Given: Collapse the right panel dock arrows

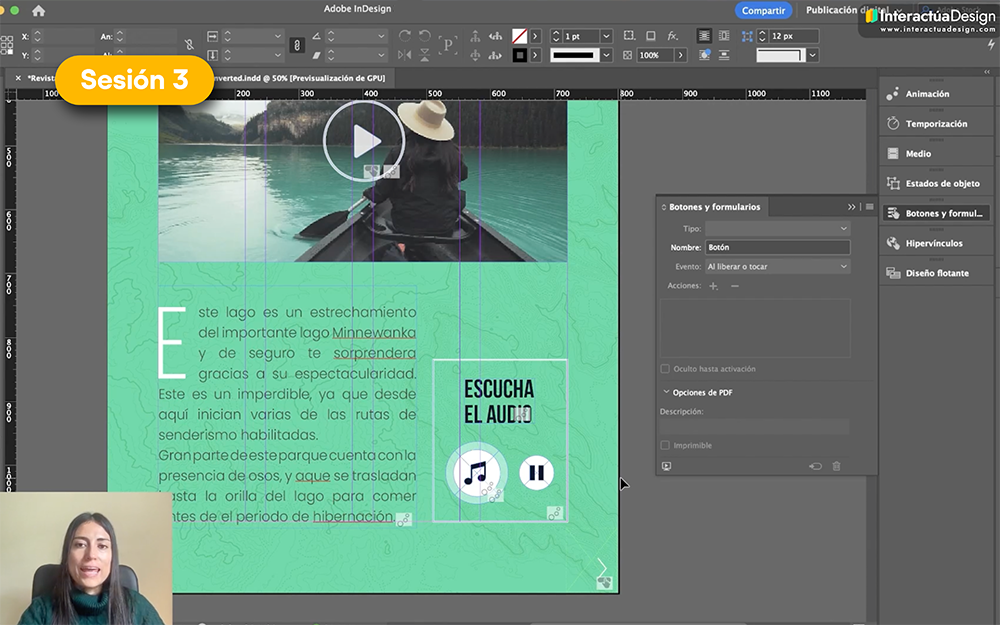Looking at the screenshot, I should point(987,72).
